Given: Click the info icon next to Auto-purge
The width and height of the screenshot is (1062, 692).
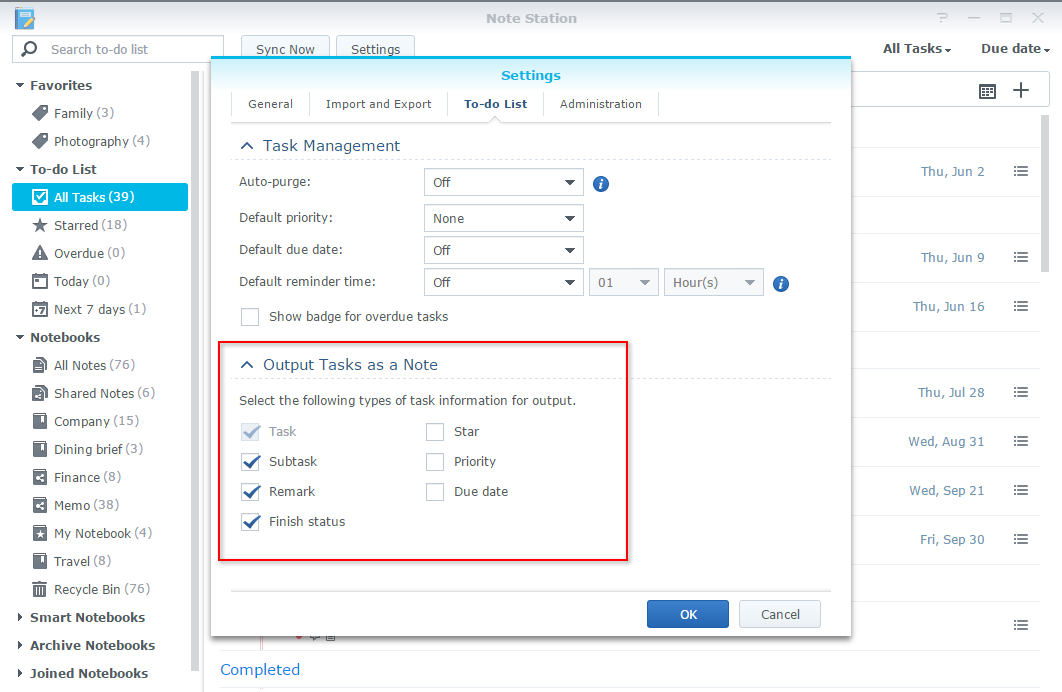Looking at the screenshot, I should point(599,183).
